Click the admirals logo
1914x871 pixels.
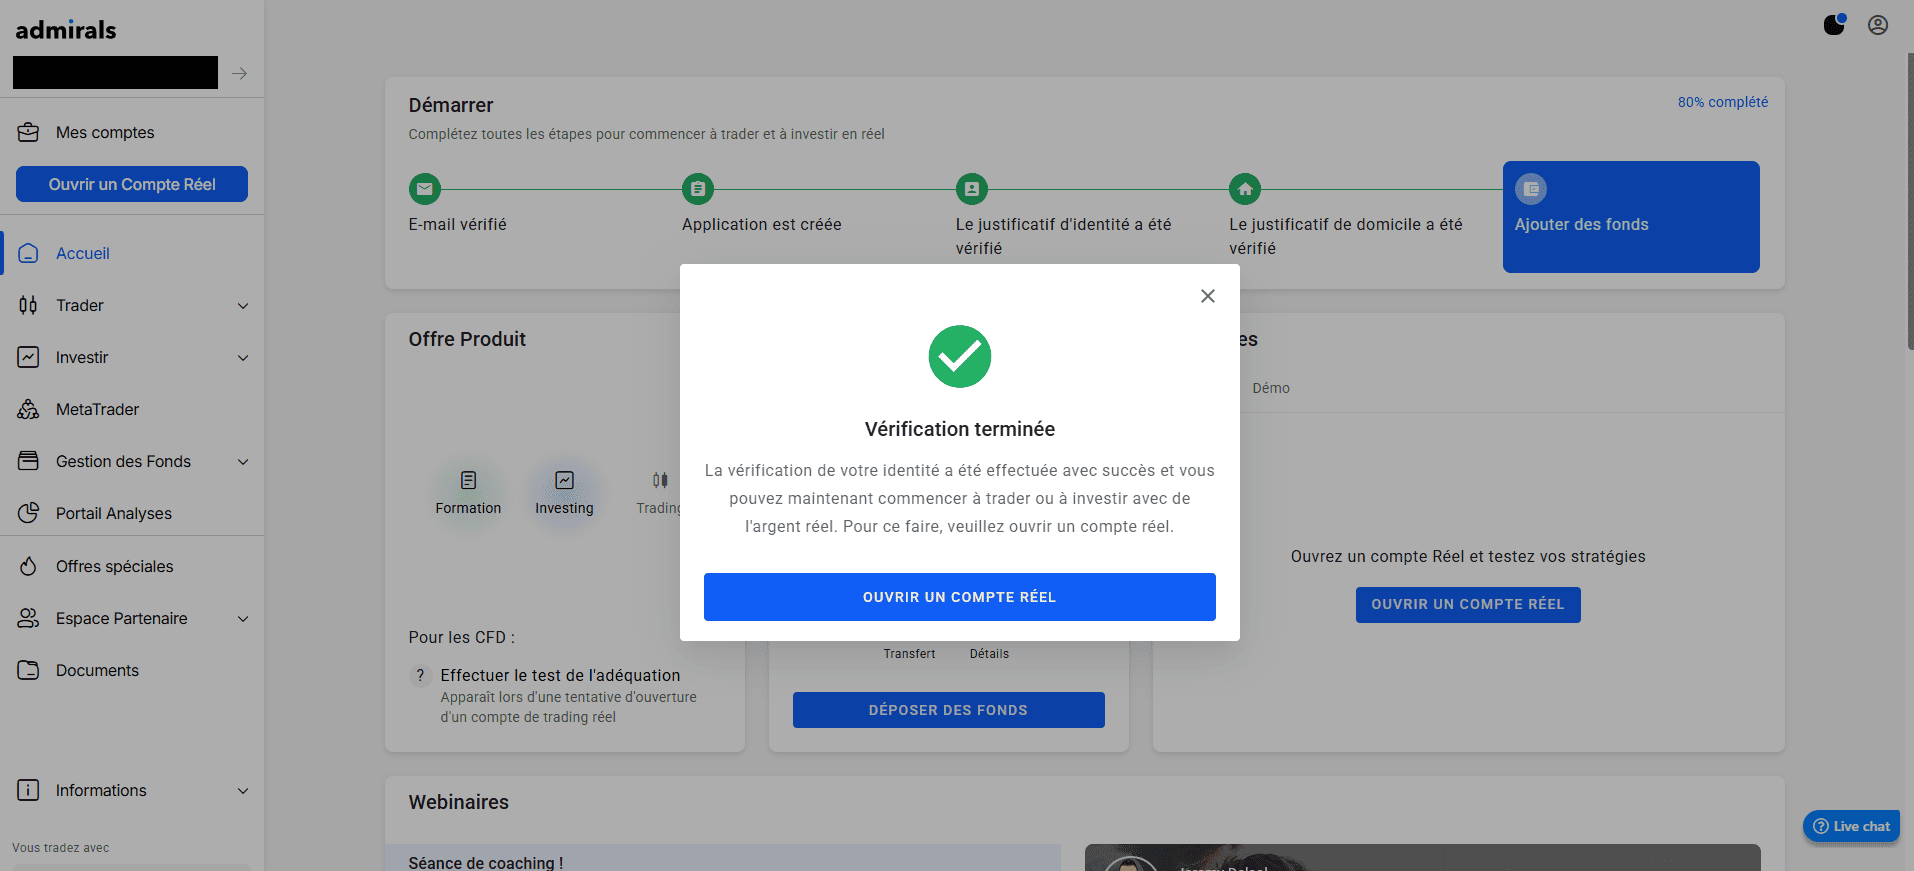click(x=66, y=30)
